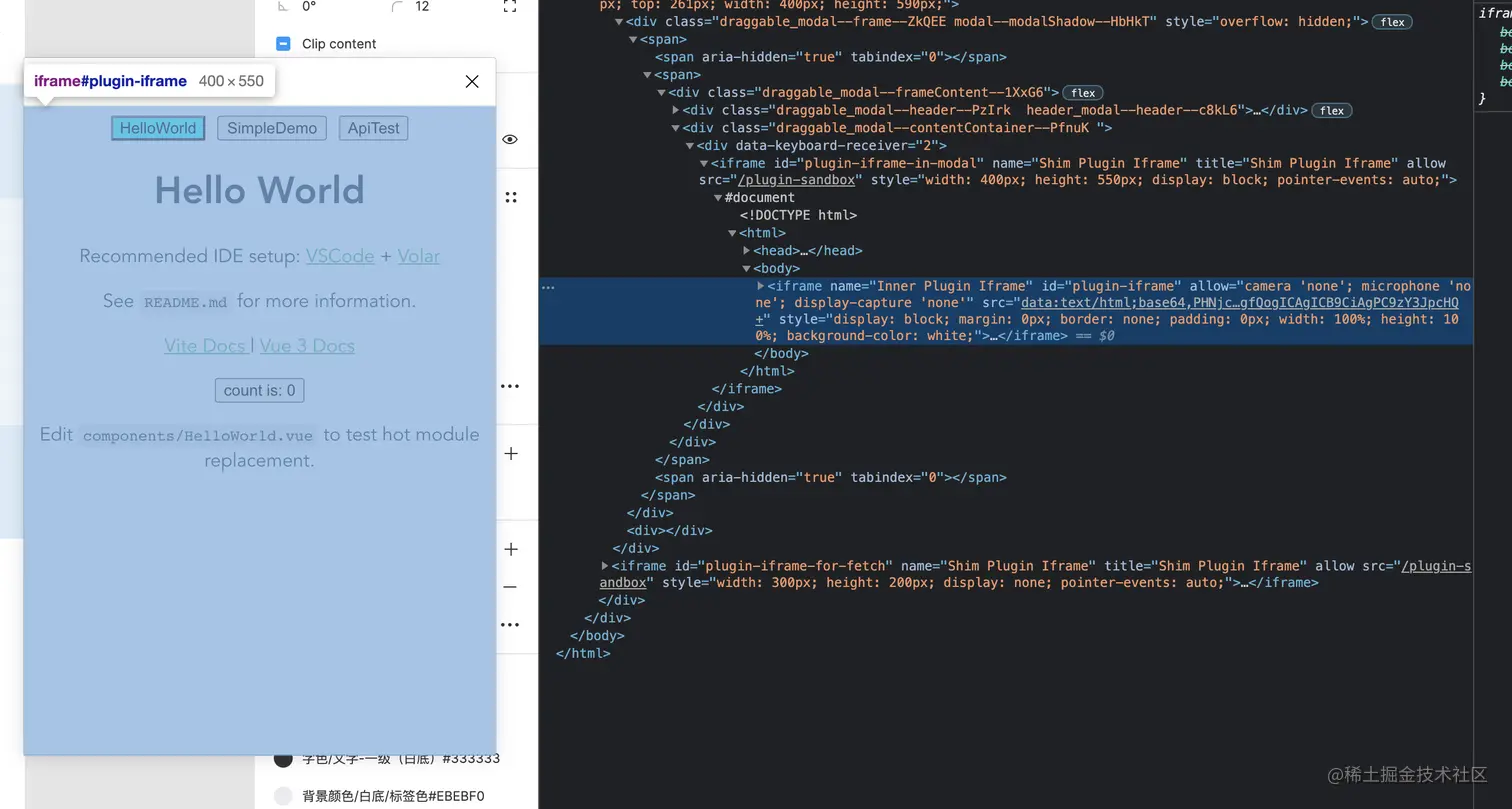
Task: Click the dark #333333 color swatch
Action: (284, 759)
